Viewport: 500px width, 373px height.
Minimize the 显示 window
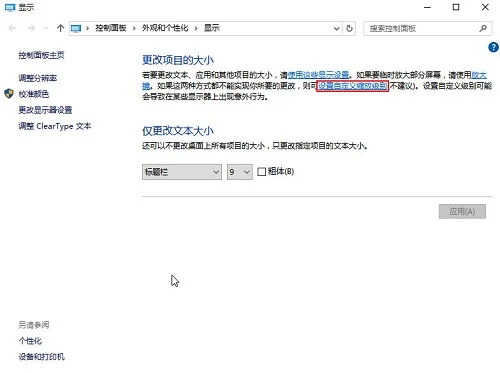(427, 7)
